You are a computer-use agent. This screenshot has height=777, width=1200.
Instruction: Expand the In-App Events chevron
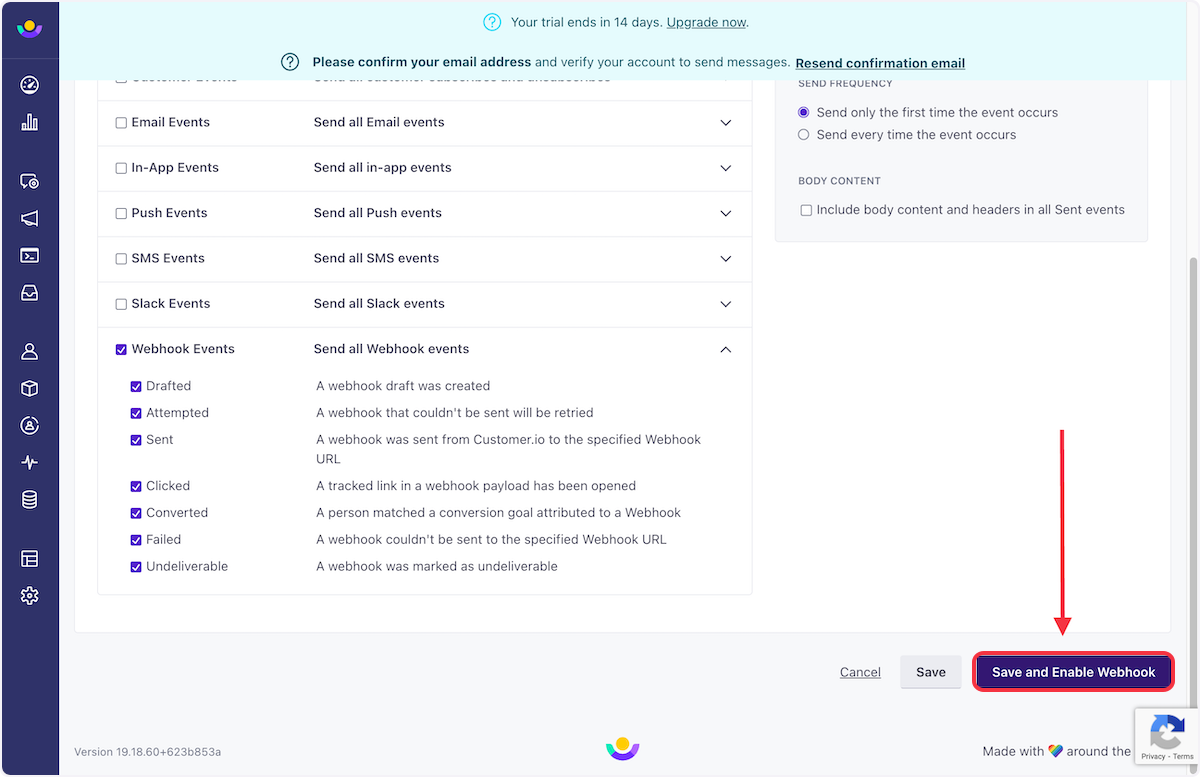click(x=726, y=168)
